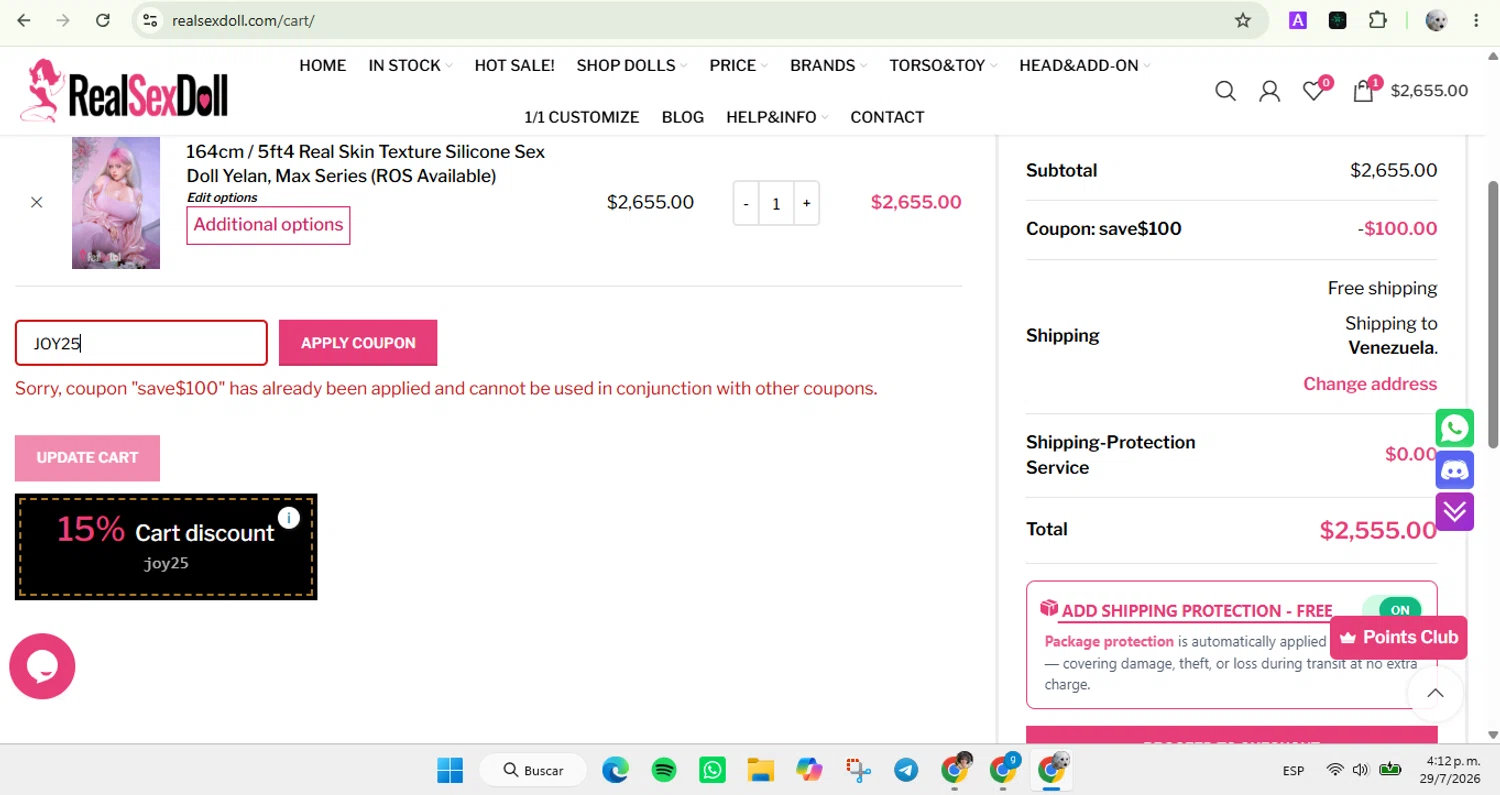Open the wishlist heart icon

coord(1314,91)
